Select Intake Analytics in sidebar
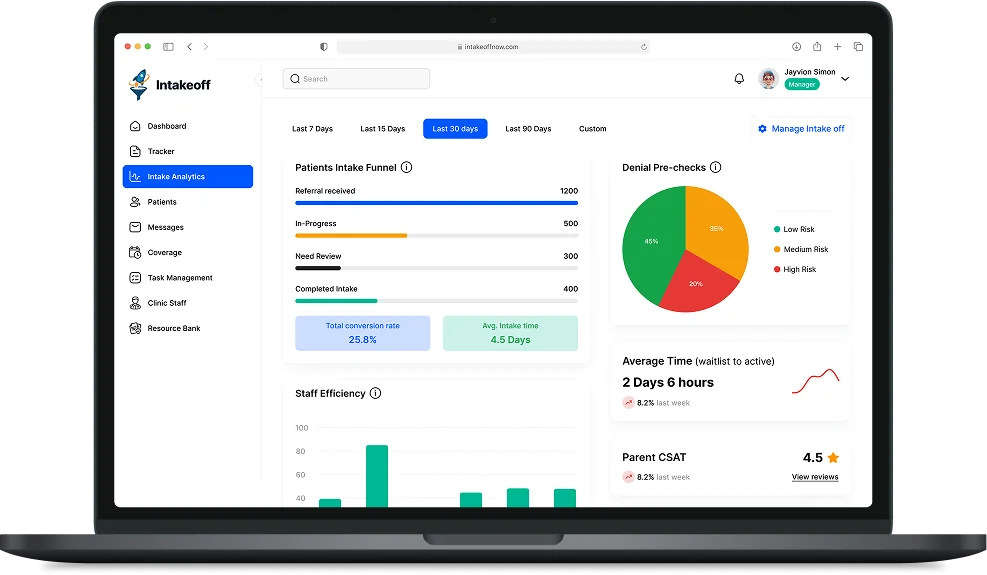Image resolution: width=987 pixels, height=575 pixels. click(x=188, y=176)
